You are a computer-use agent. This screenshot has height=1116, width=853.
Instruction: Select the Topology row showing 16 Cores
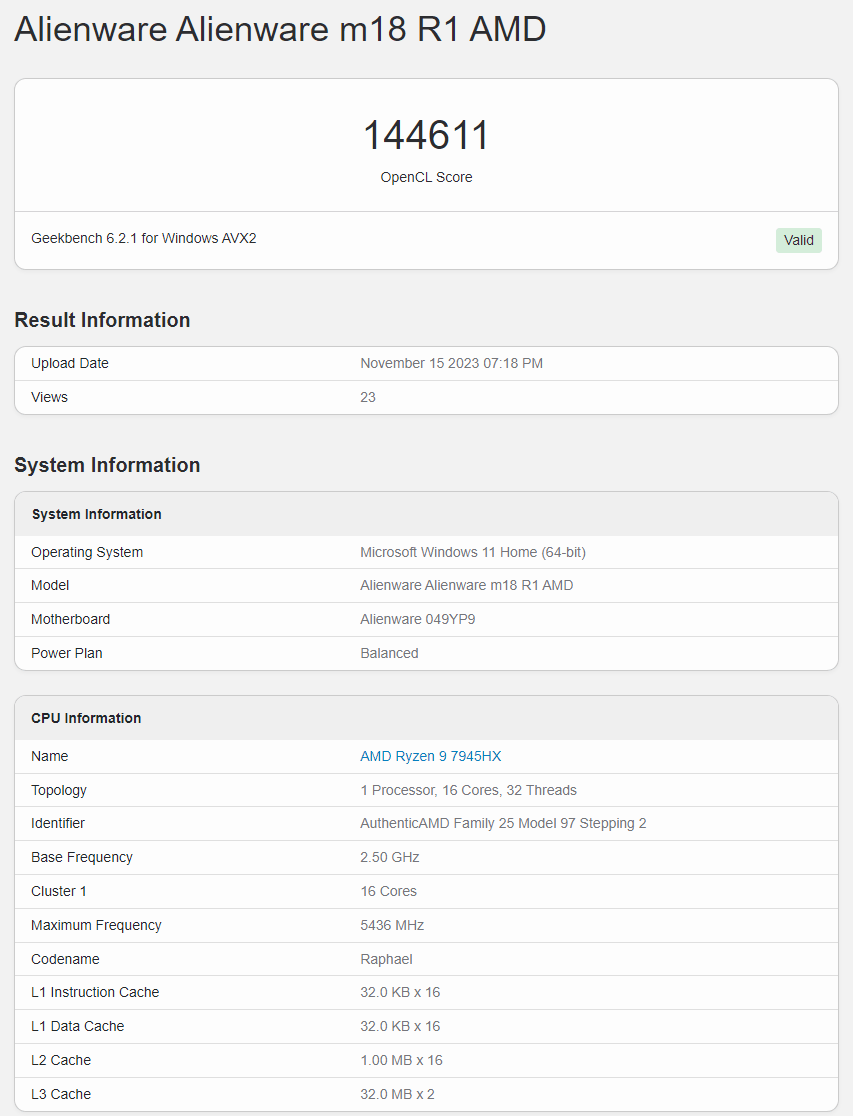tap(468, 790)
